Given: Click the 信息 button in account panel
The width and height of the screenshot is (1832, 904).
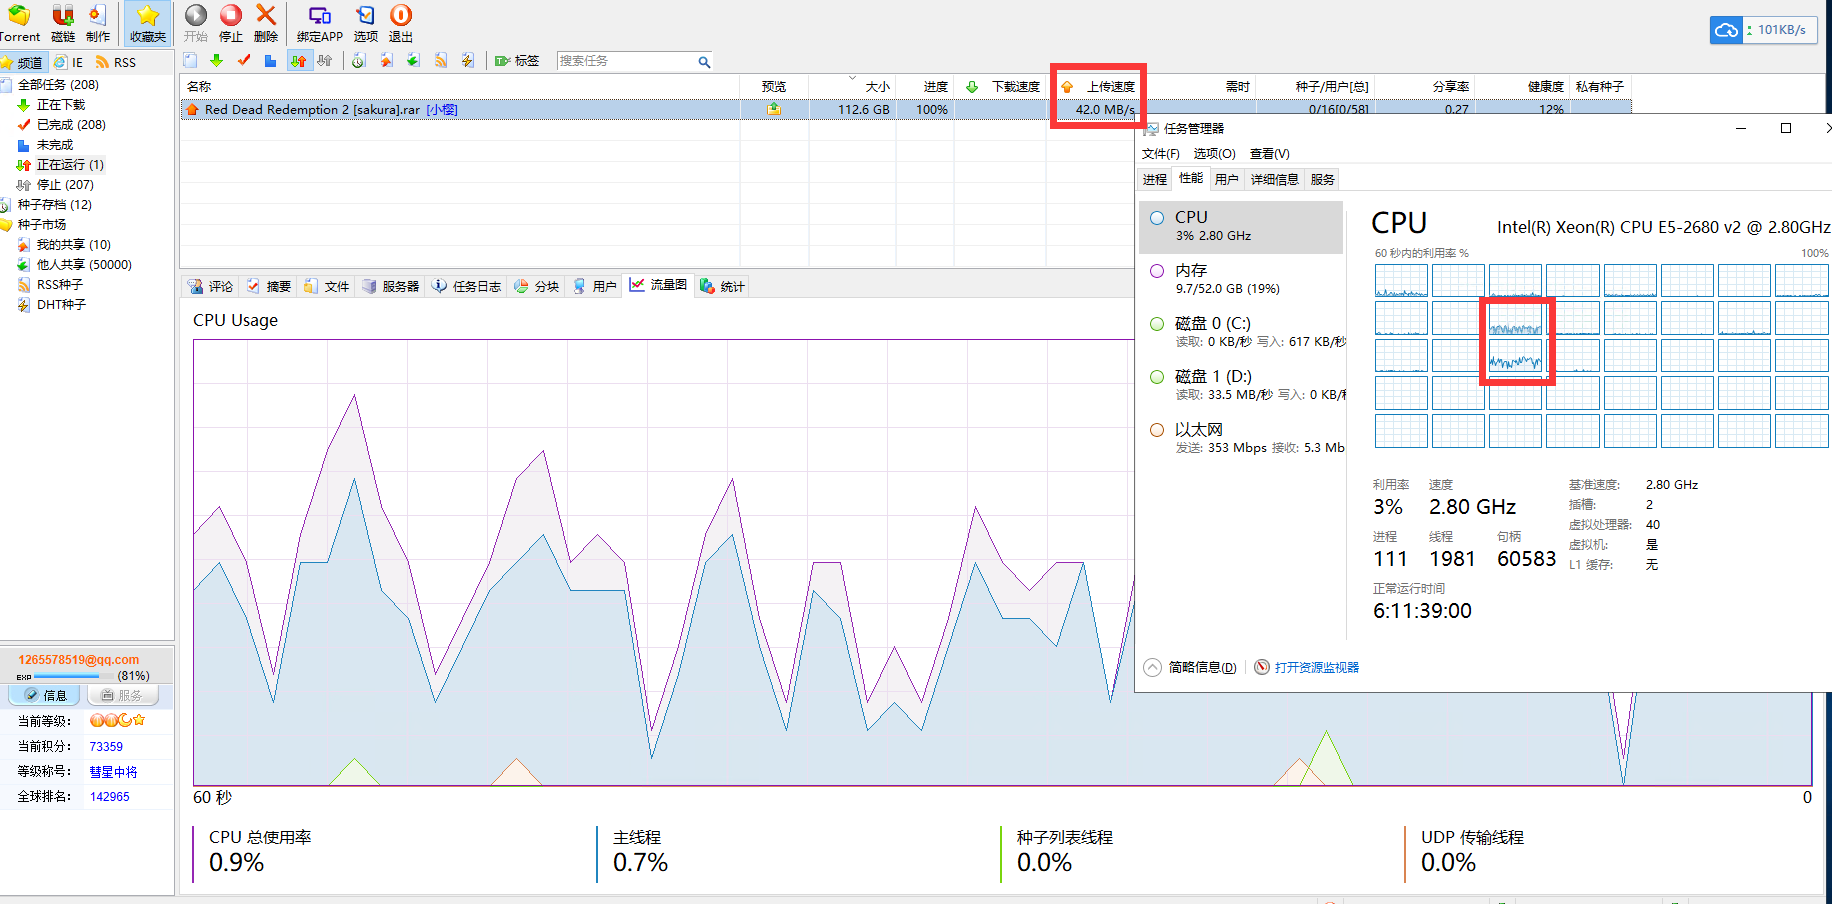Looking at the screenshot, I should [x=45, y=695].
